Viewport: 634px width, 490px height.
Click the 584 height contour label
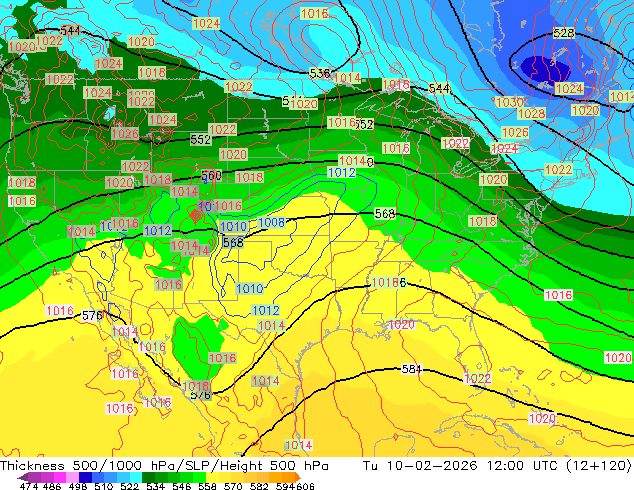coord(412,369)
